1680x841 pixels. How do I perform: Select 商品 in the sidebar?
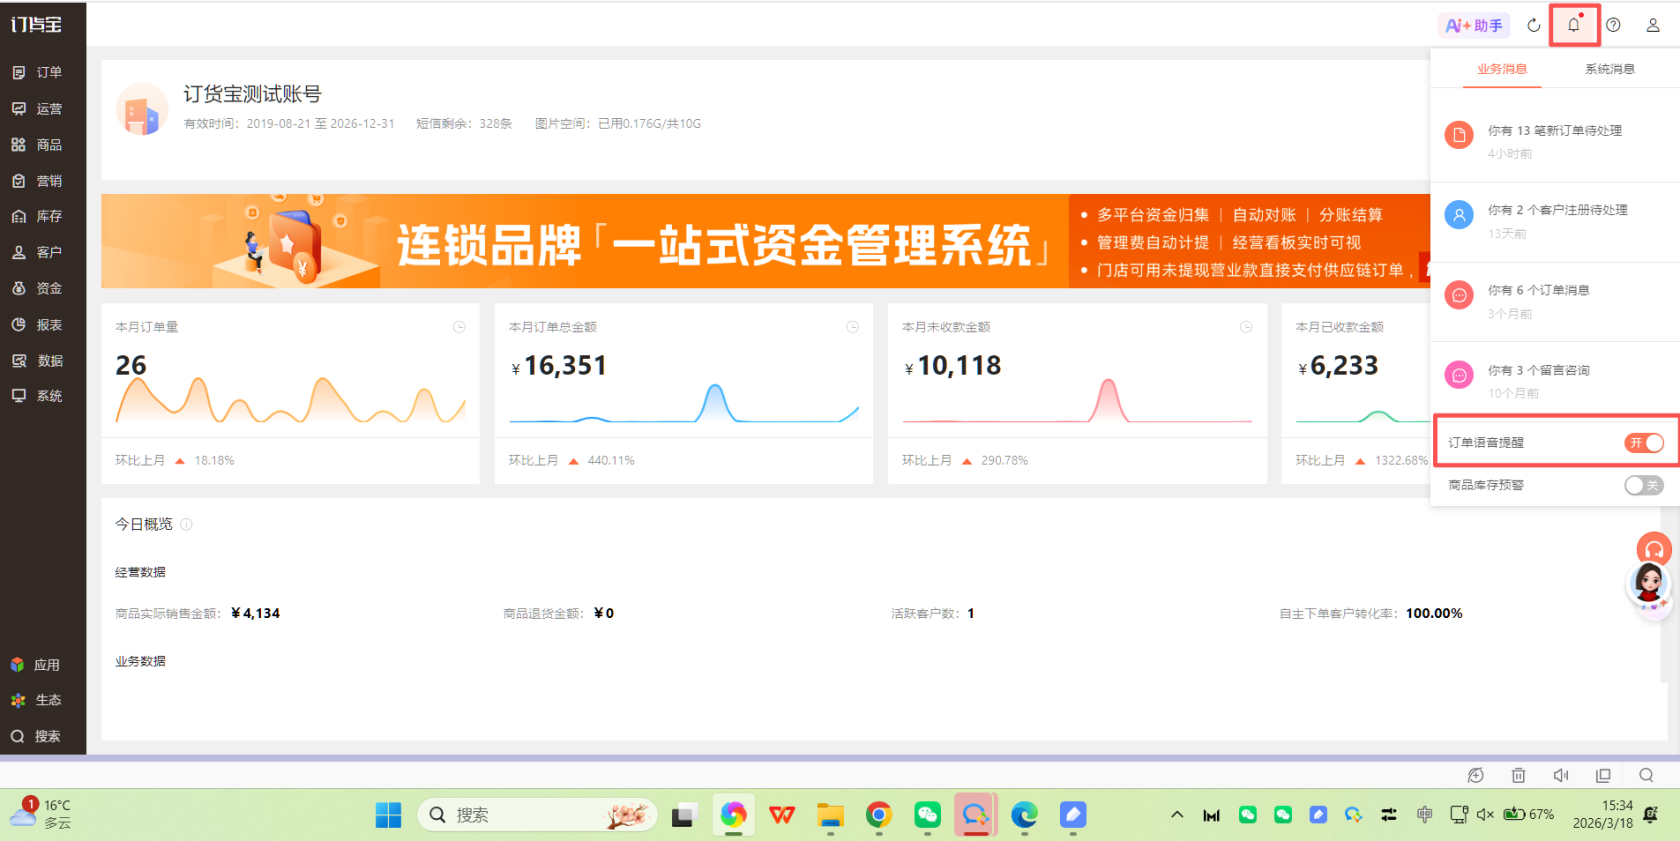pos(37,145)
